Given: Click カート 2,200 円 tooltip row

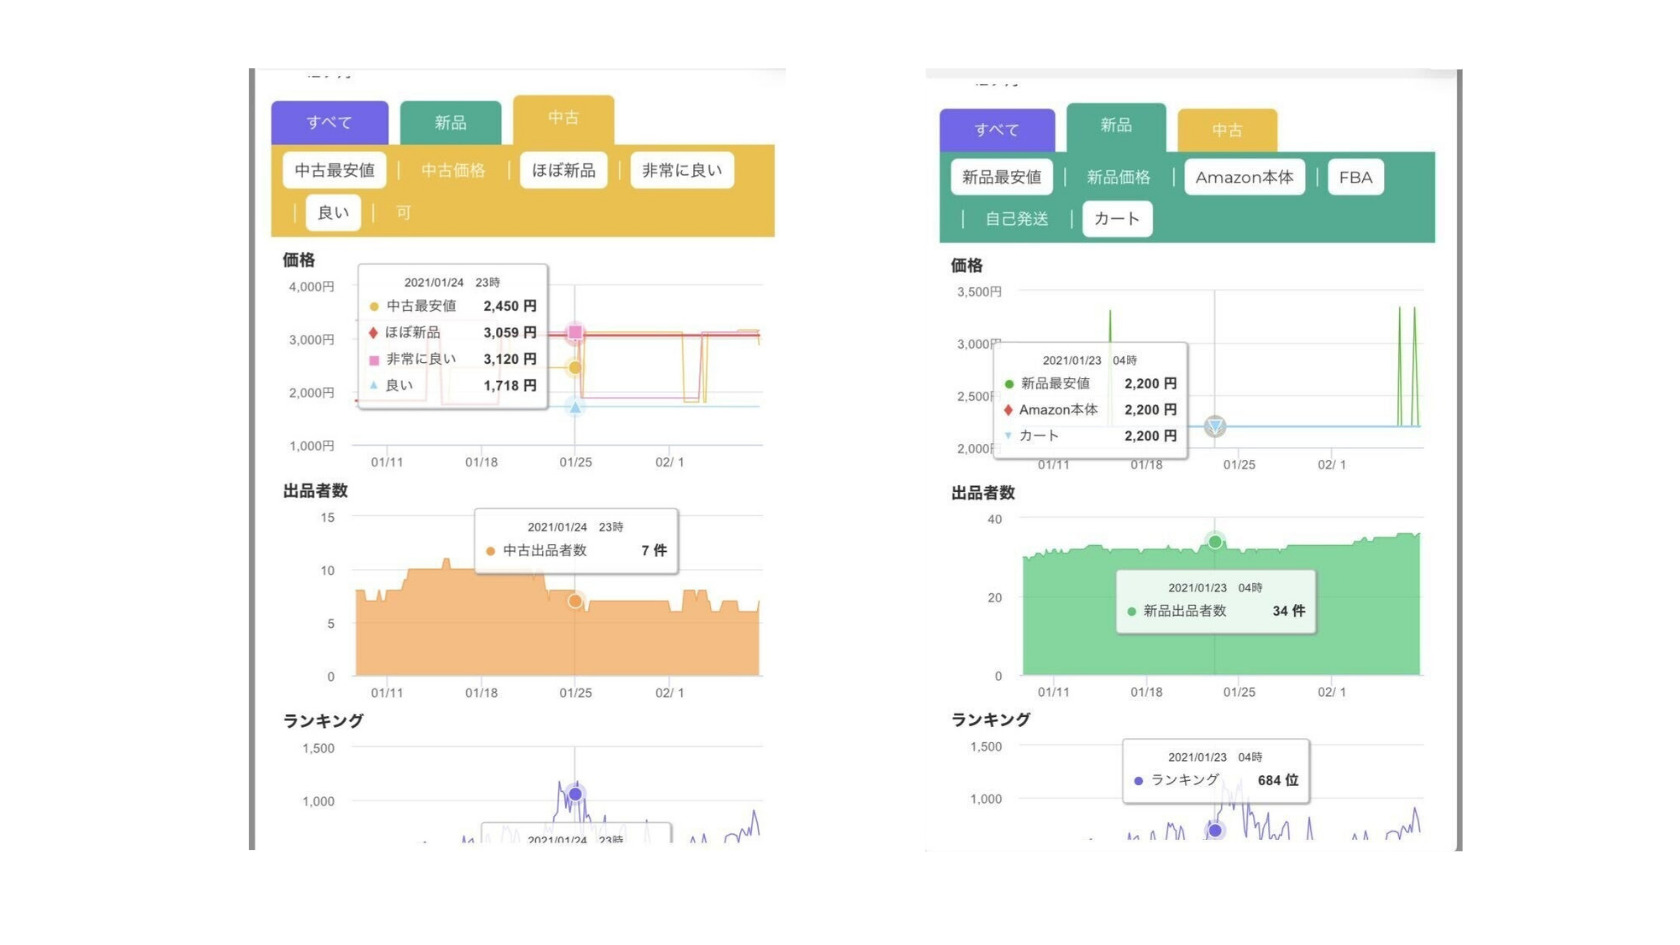Looking at the screenshot, I should (1091, 436).
